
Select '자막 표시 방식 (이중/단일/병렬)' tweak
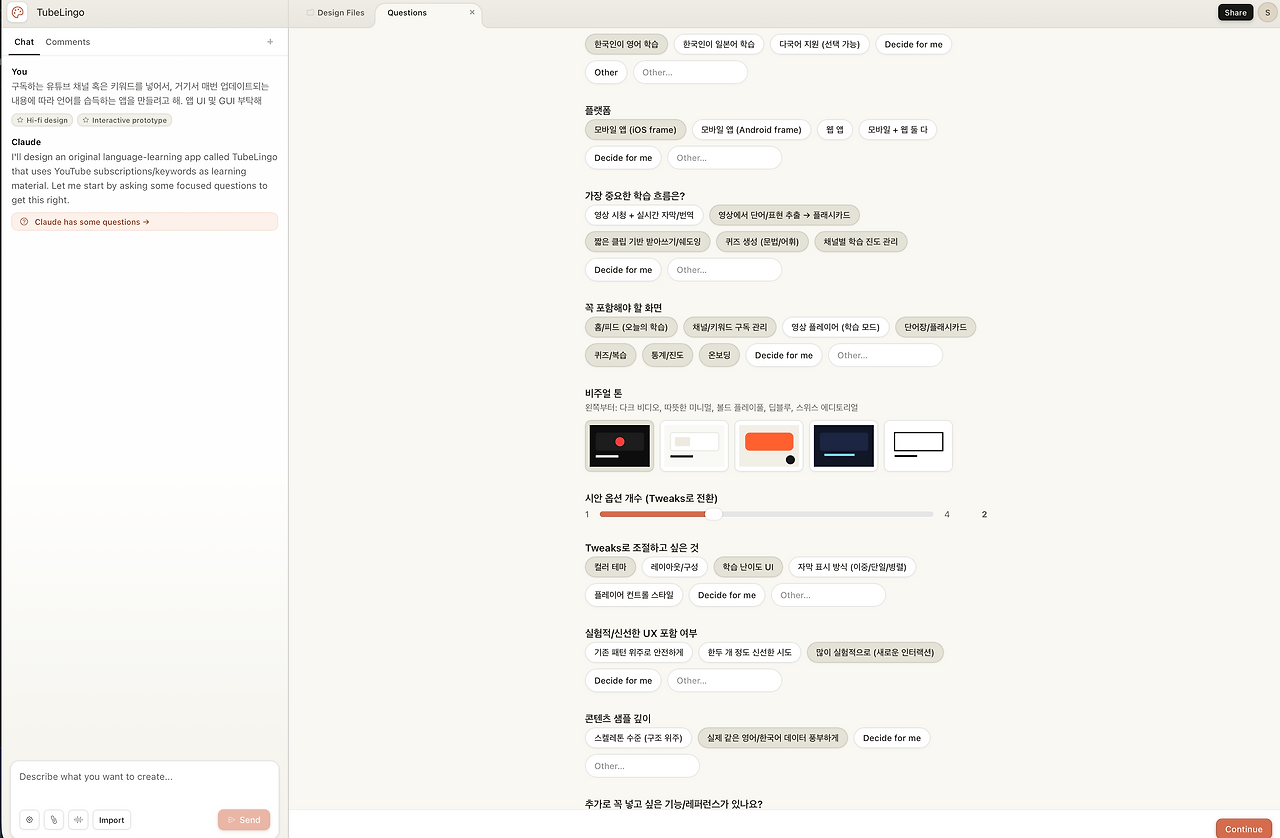tap(852, 567)
